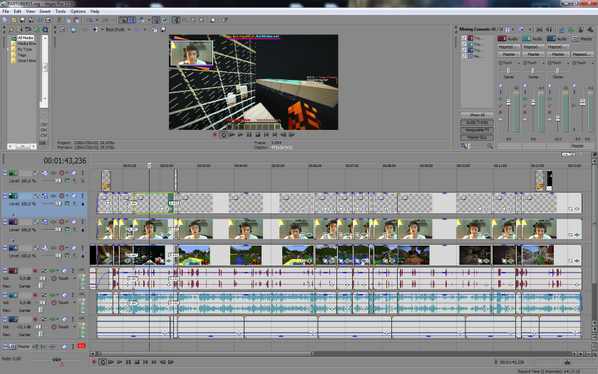
Task: Open the View menu
Action: 30,11
